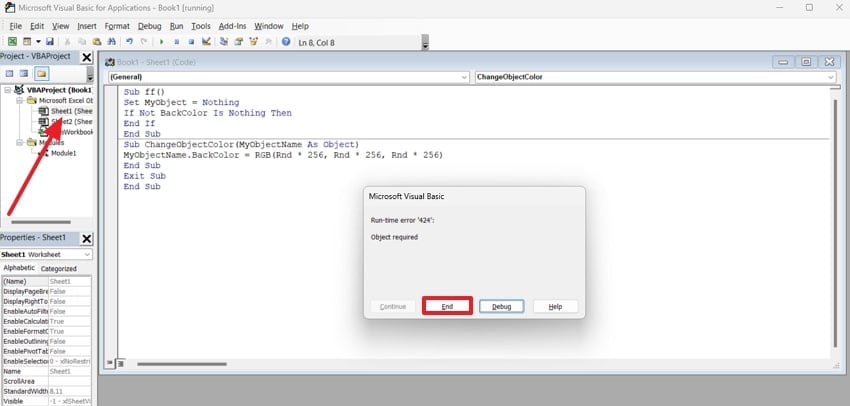
Task: Click the Insert UserForm toolbar icon
Action: (27, 42)
